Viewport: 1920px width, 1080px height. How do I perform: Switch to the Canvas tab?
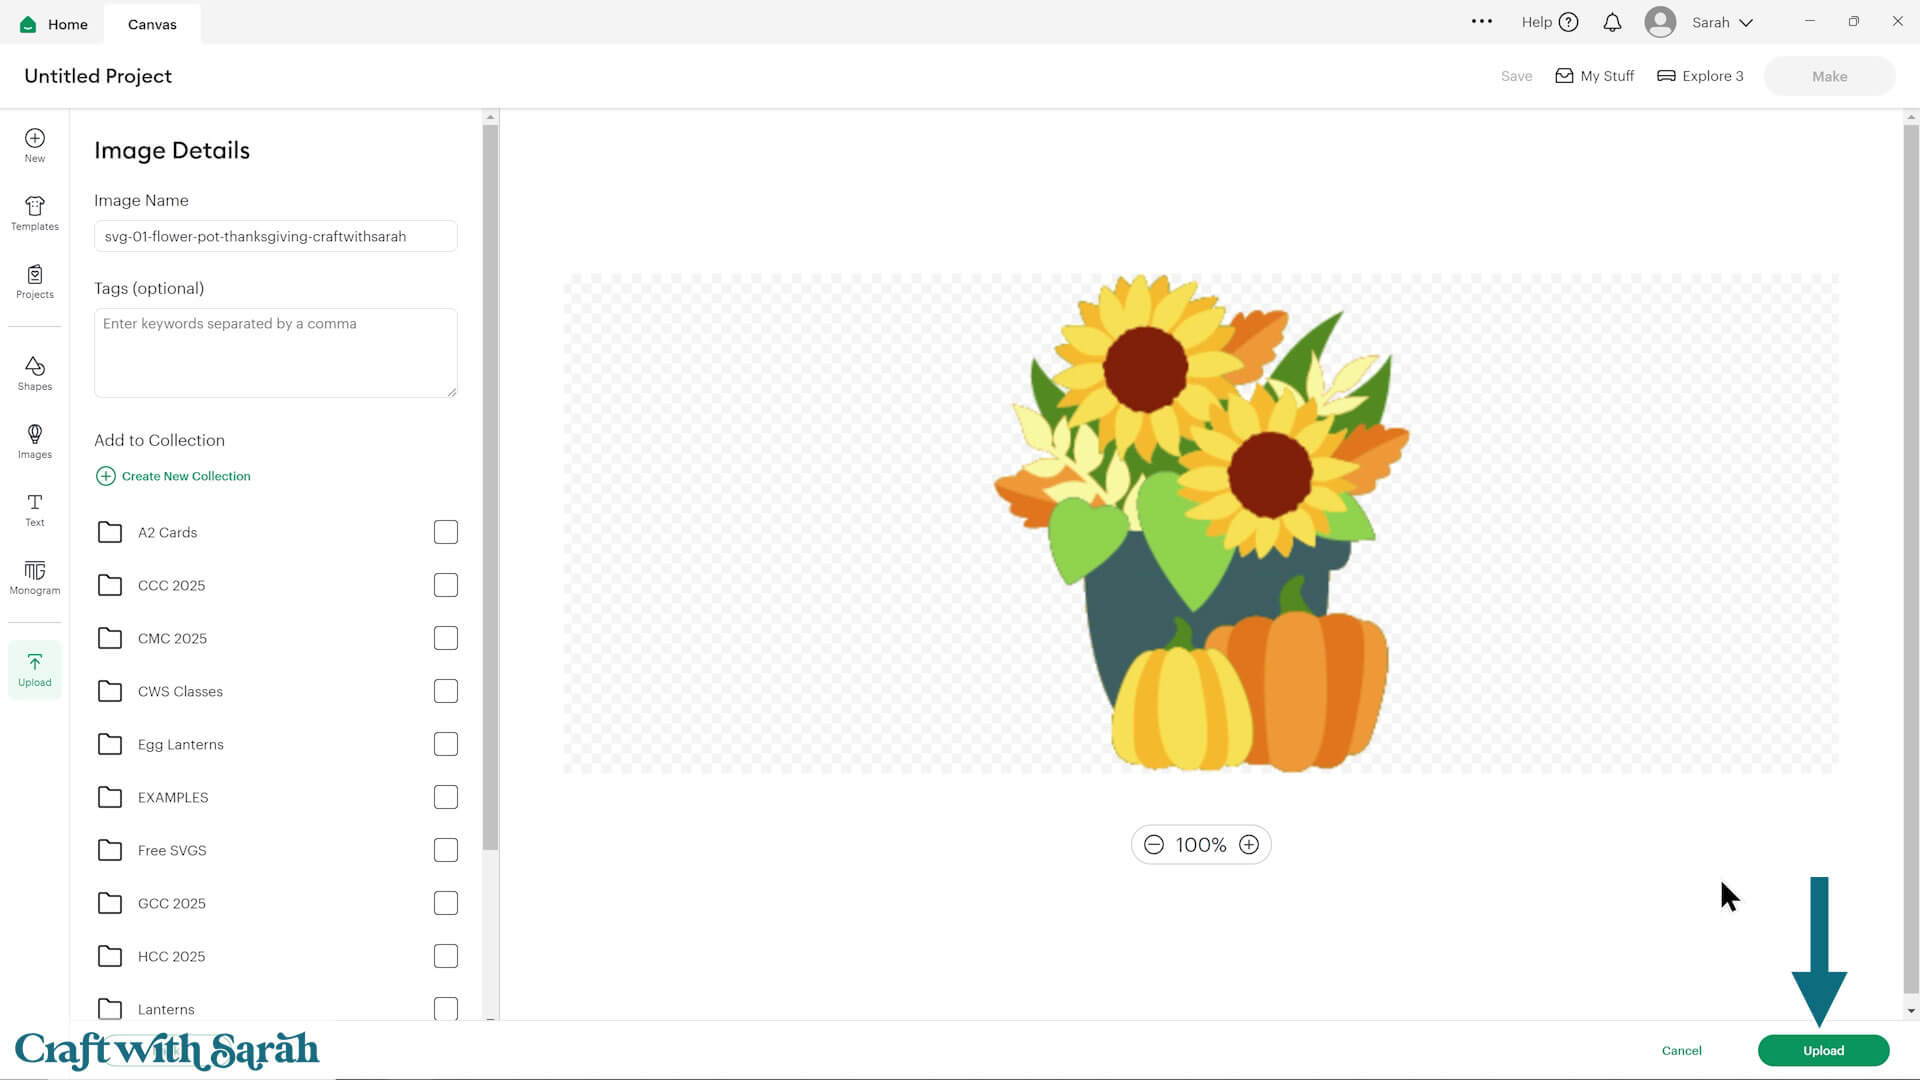152,24
